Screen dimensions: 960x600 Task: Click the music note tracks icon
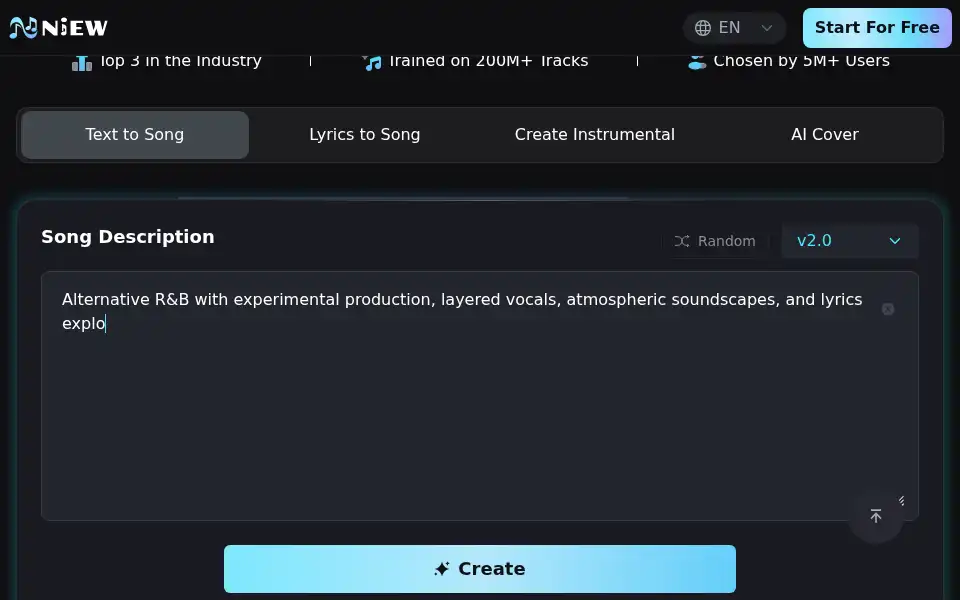pos(372,62)
